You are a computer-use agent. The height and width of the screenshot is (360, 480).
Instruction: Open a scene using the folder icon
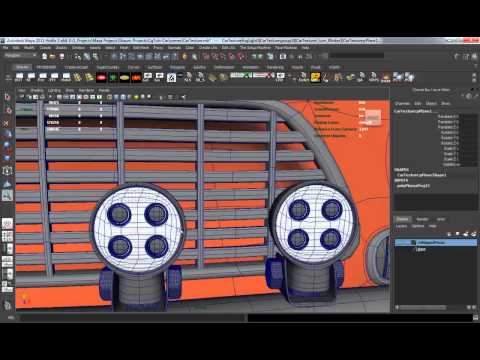pyautogui.click(x=53, y=56)
